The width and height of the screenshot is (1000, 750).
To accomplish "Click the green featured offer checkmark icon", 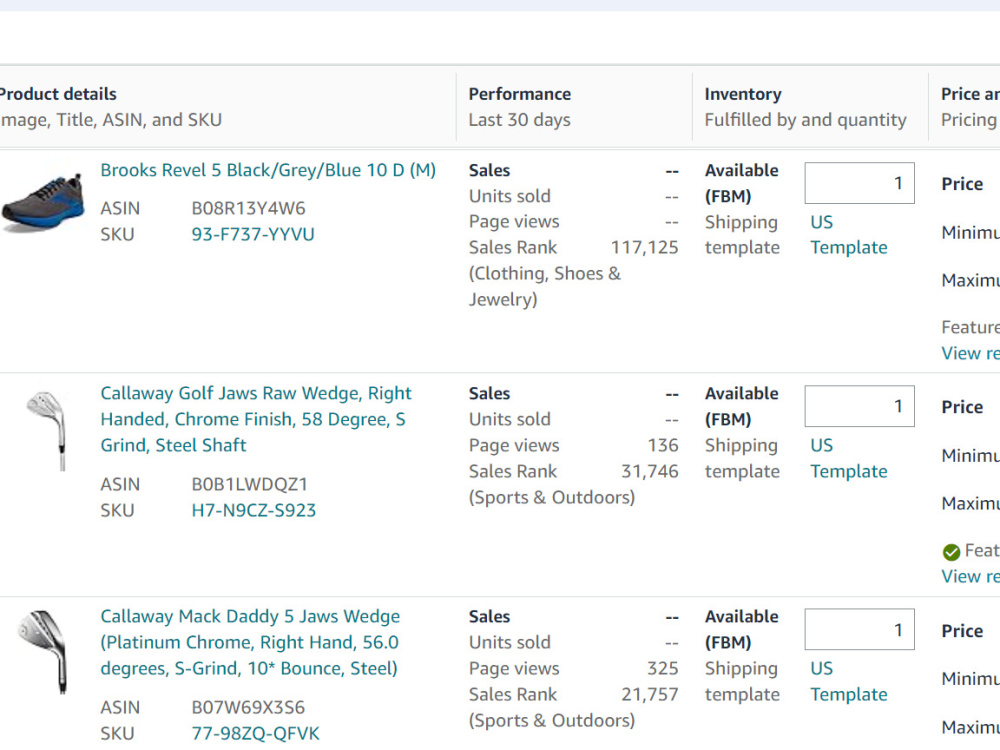I will [951, 552].
